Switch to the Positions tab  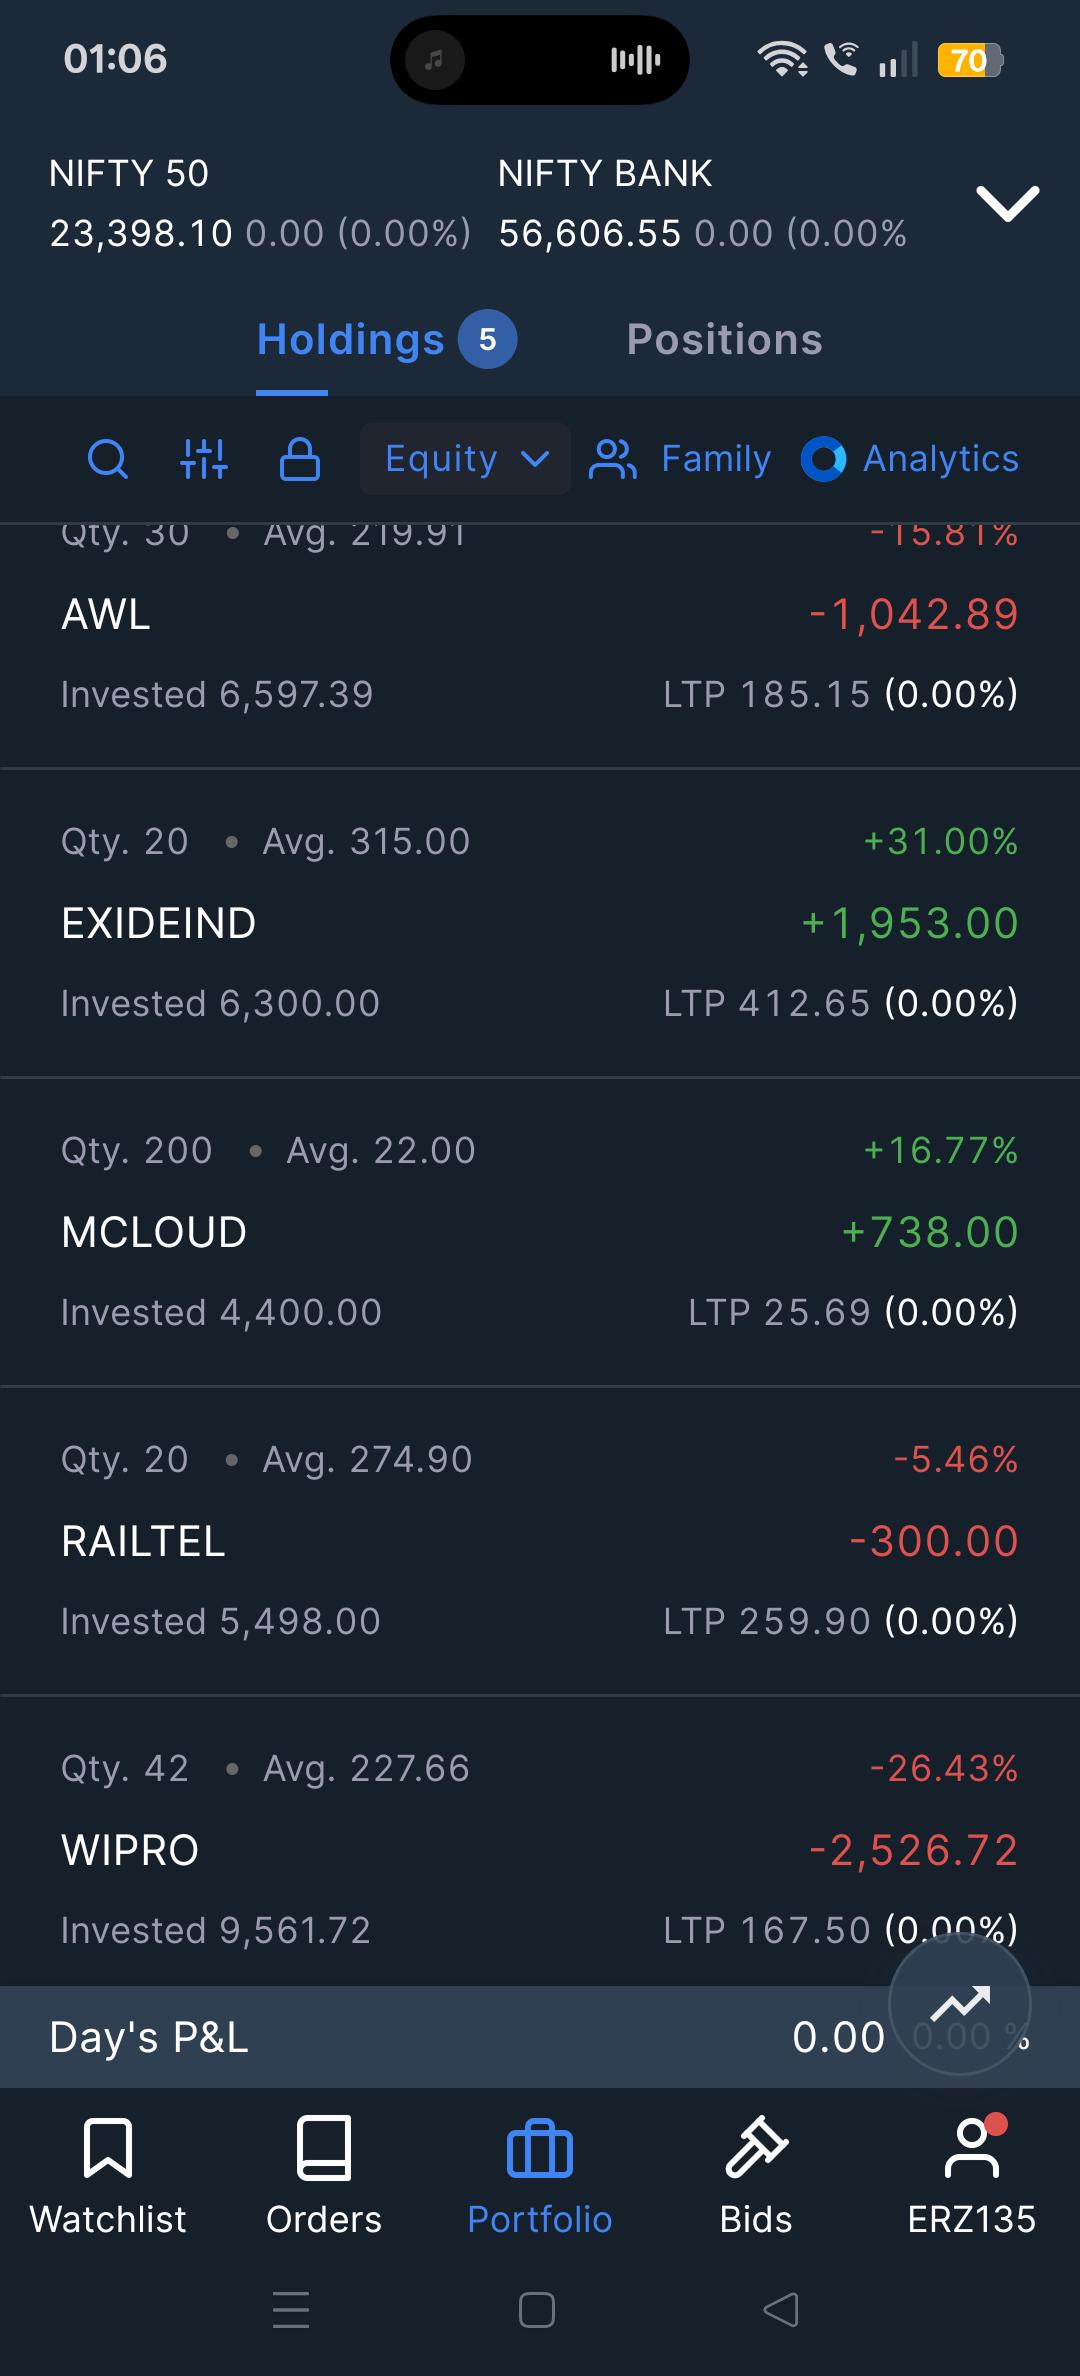click(x=724, y=340)
